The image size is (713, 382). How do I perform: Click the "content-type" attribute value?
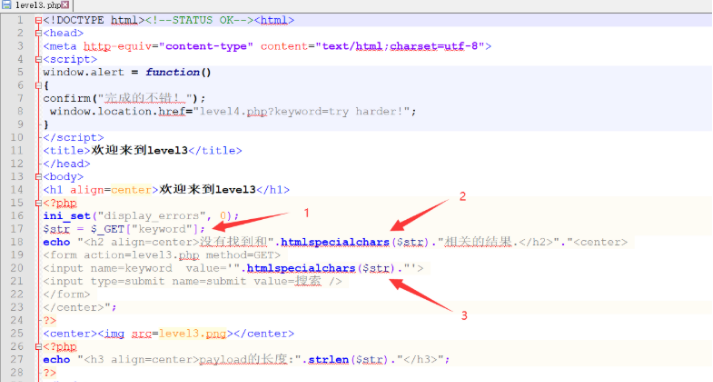click(206, 46)
